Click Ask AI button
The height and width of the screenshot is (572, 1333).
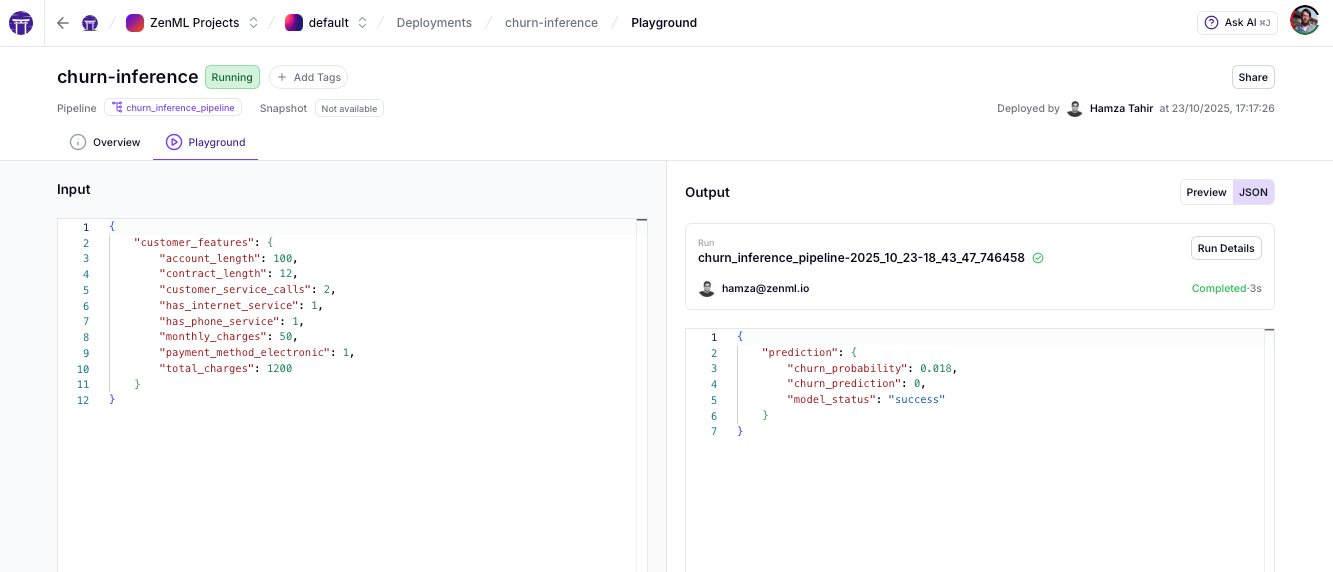click(x=1237, y=23)
